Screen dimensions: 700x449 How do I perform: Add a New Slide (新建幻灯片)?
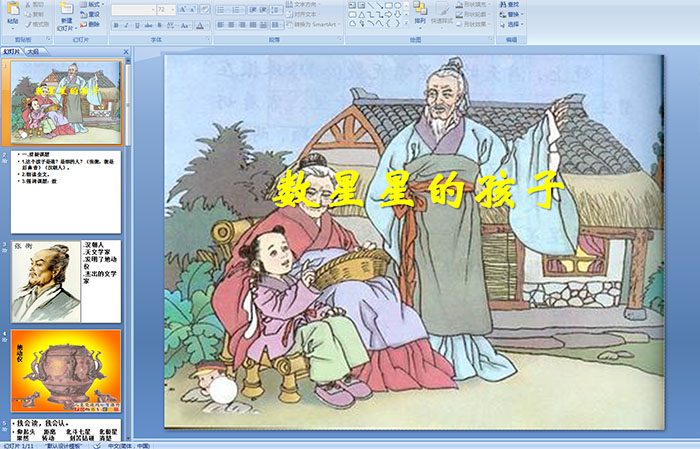click(67, 18)
